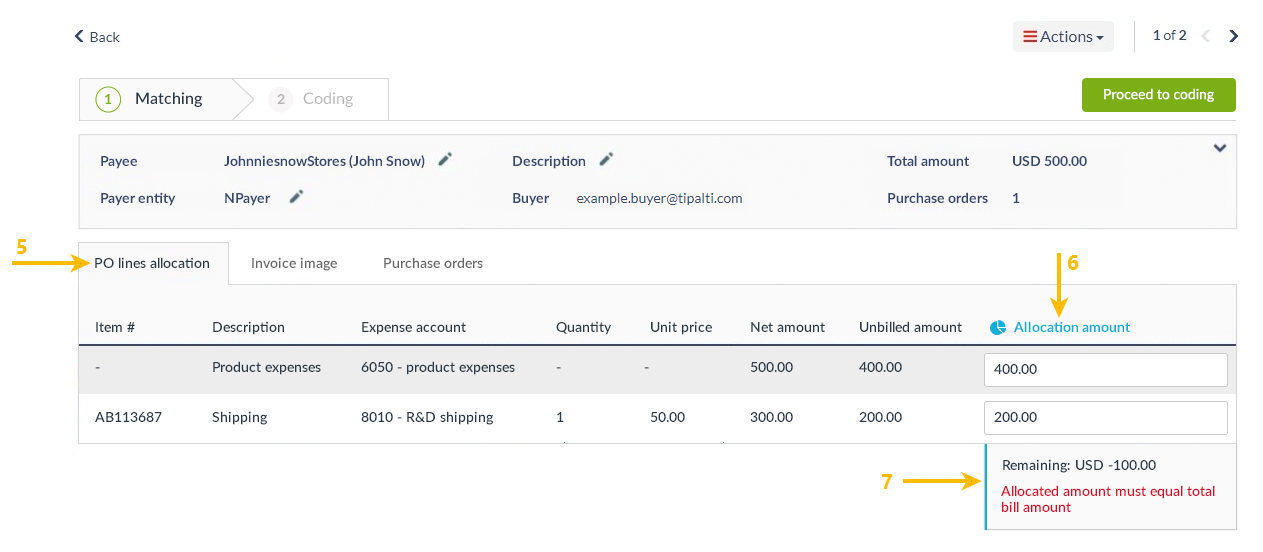The image size is (1263, 552).
Task: Switch to the Purchase orders tab
Action: 433,264
